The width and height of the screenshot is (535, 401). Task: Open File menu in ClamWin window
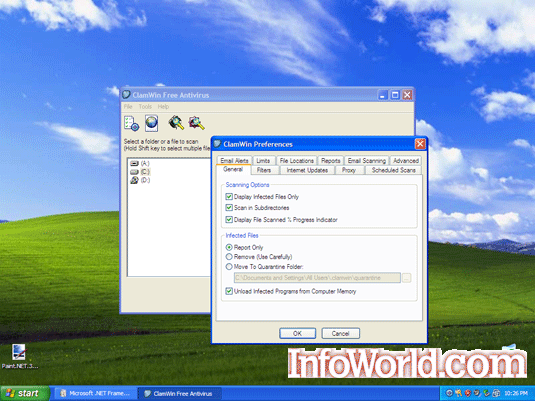pos(128,106)
